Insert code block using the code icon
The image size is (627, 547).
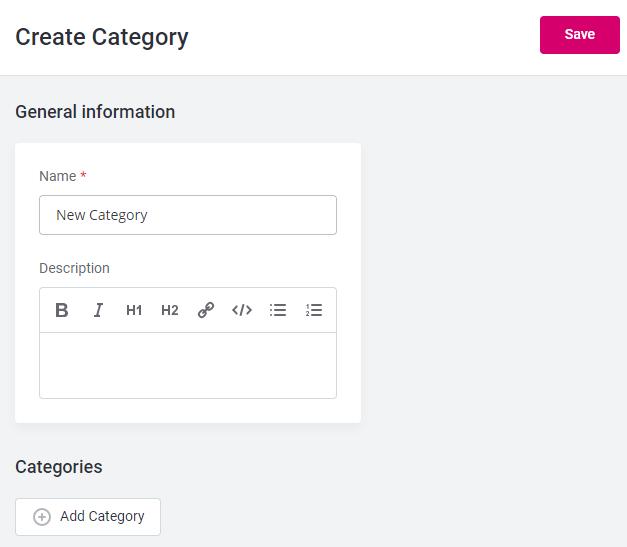242,310
